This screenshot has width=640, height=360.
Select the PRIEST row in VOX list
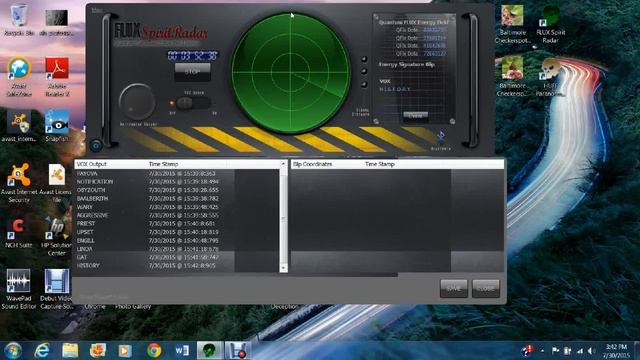tap(155, 224)
